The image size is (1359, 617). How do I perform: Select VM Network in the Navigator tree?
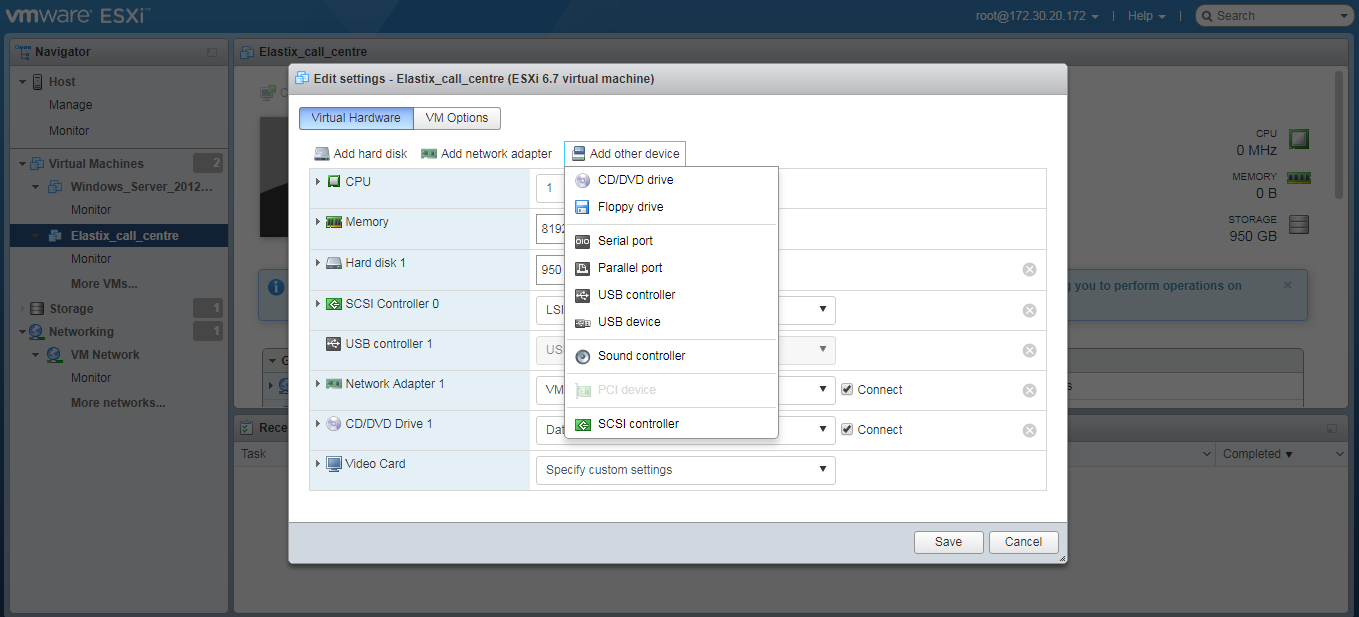[105, 355]
